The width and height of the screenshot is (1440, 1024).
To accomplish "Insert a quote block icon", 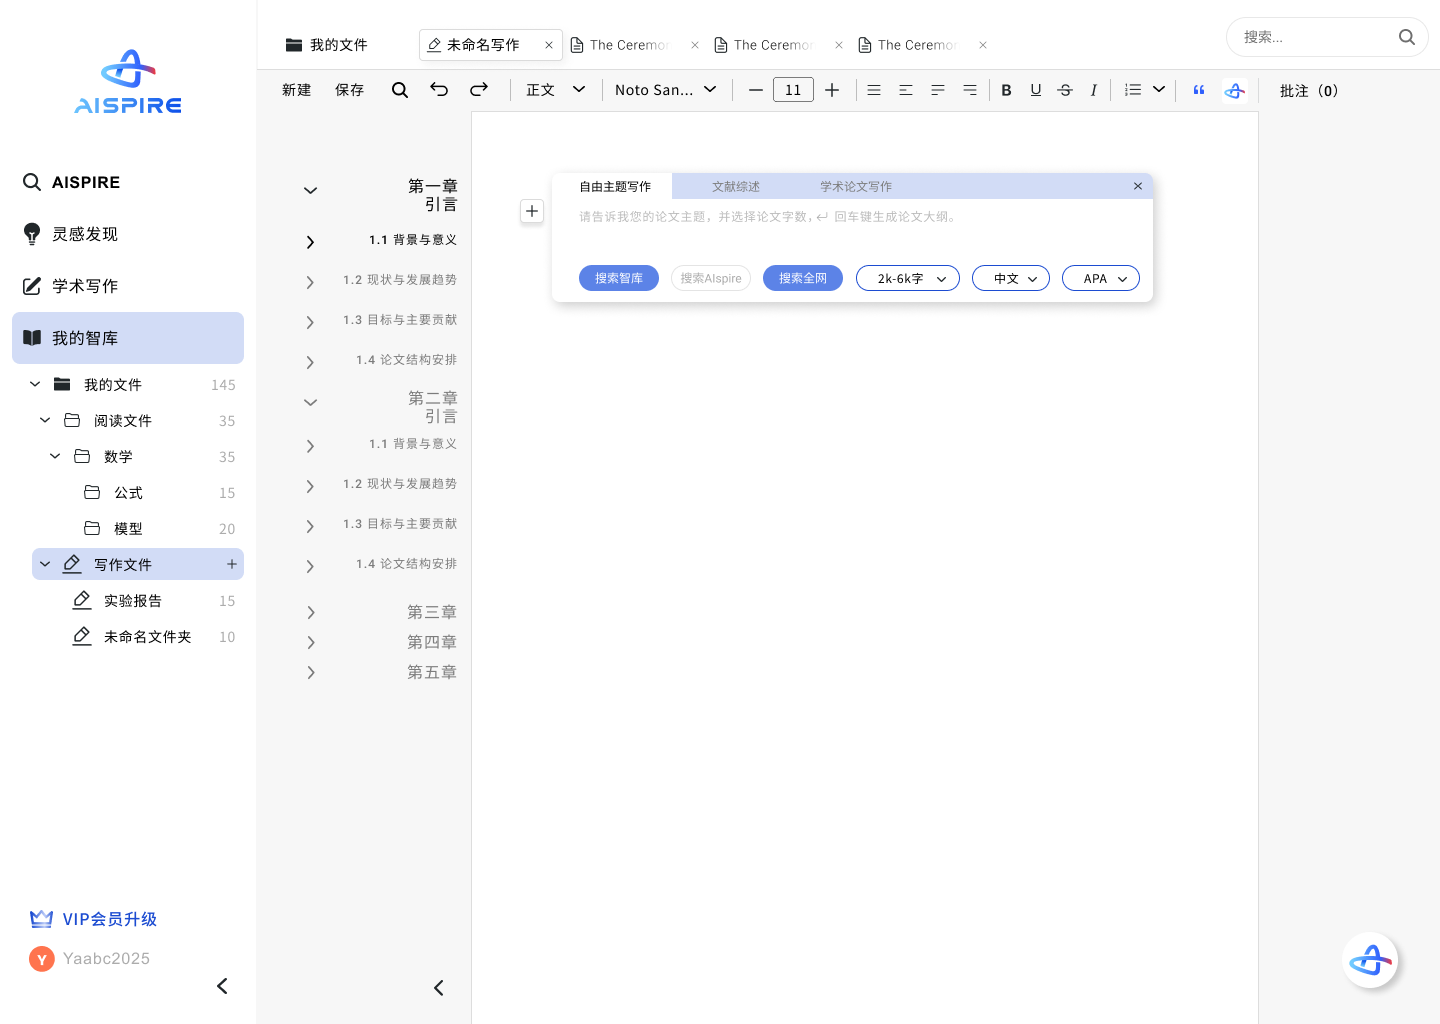I will click(1199, 90).
